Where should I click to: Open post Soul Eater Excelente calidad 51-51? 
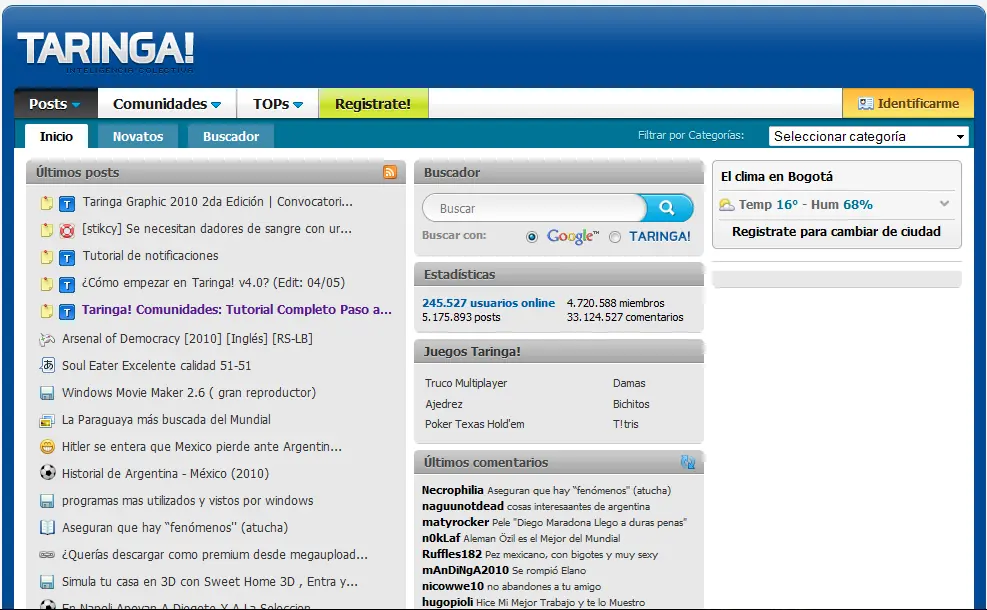coord(156,366)
